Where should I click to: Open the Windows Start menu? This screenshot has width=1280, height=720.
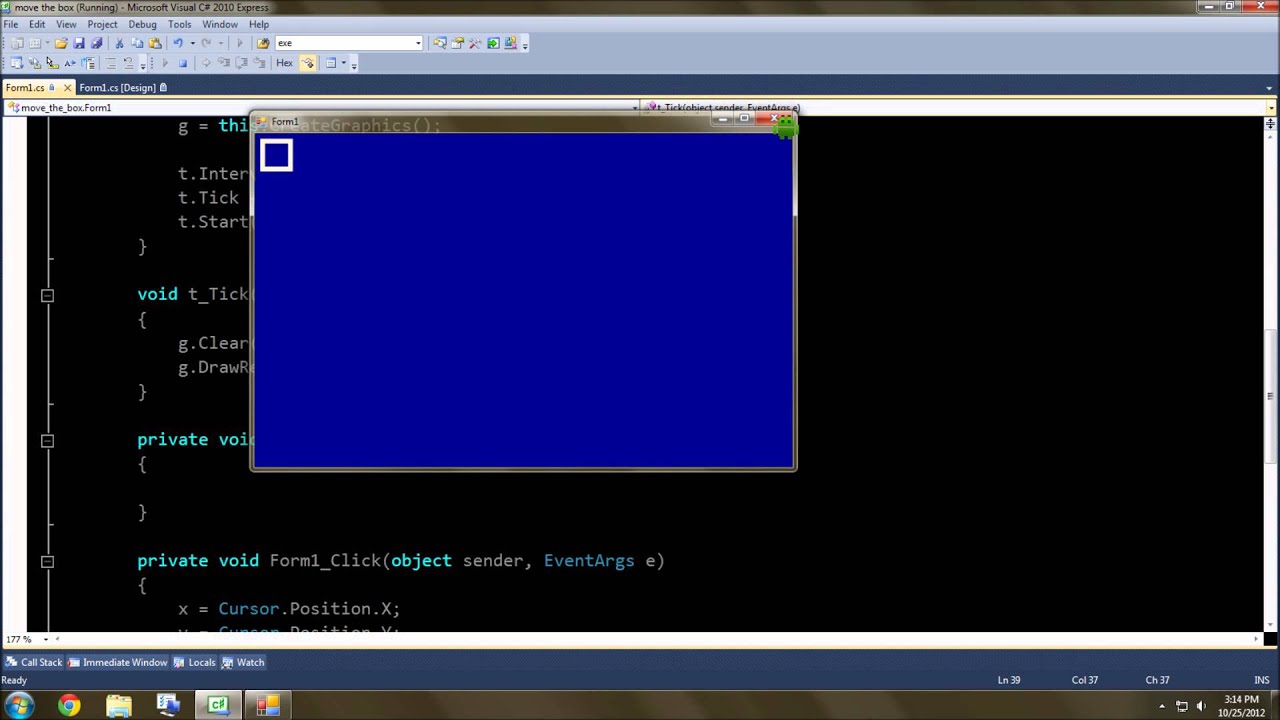(19, 706)
